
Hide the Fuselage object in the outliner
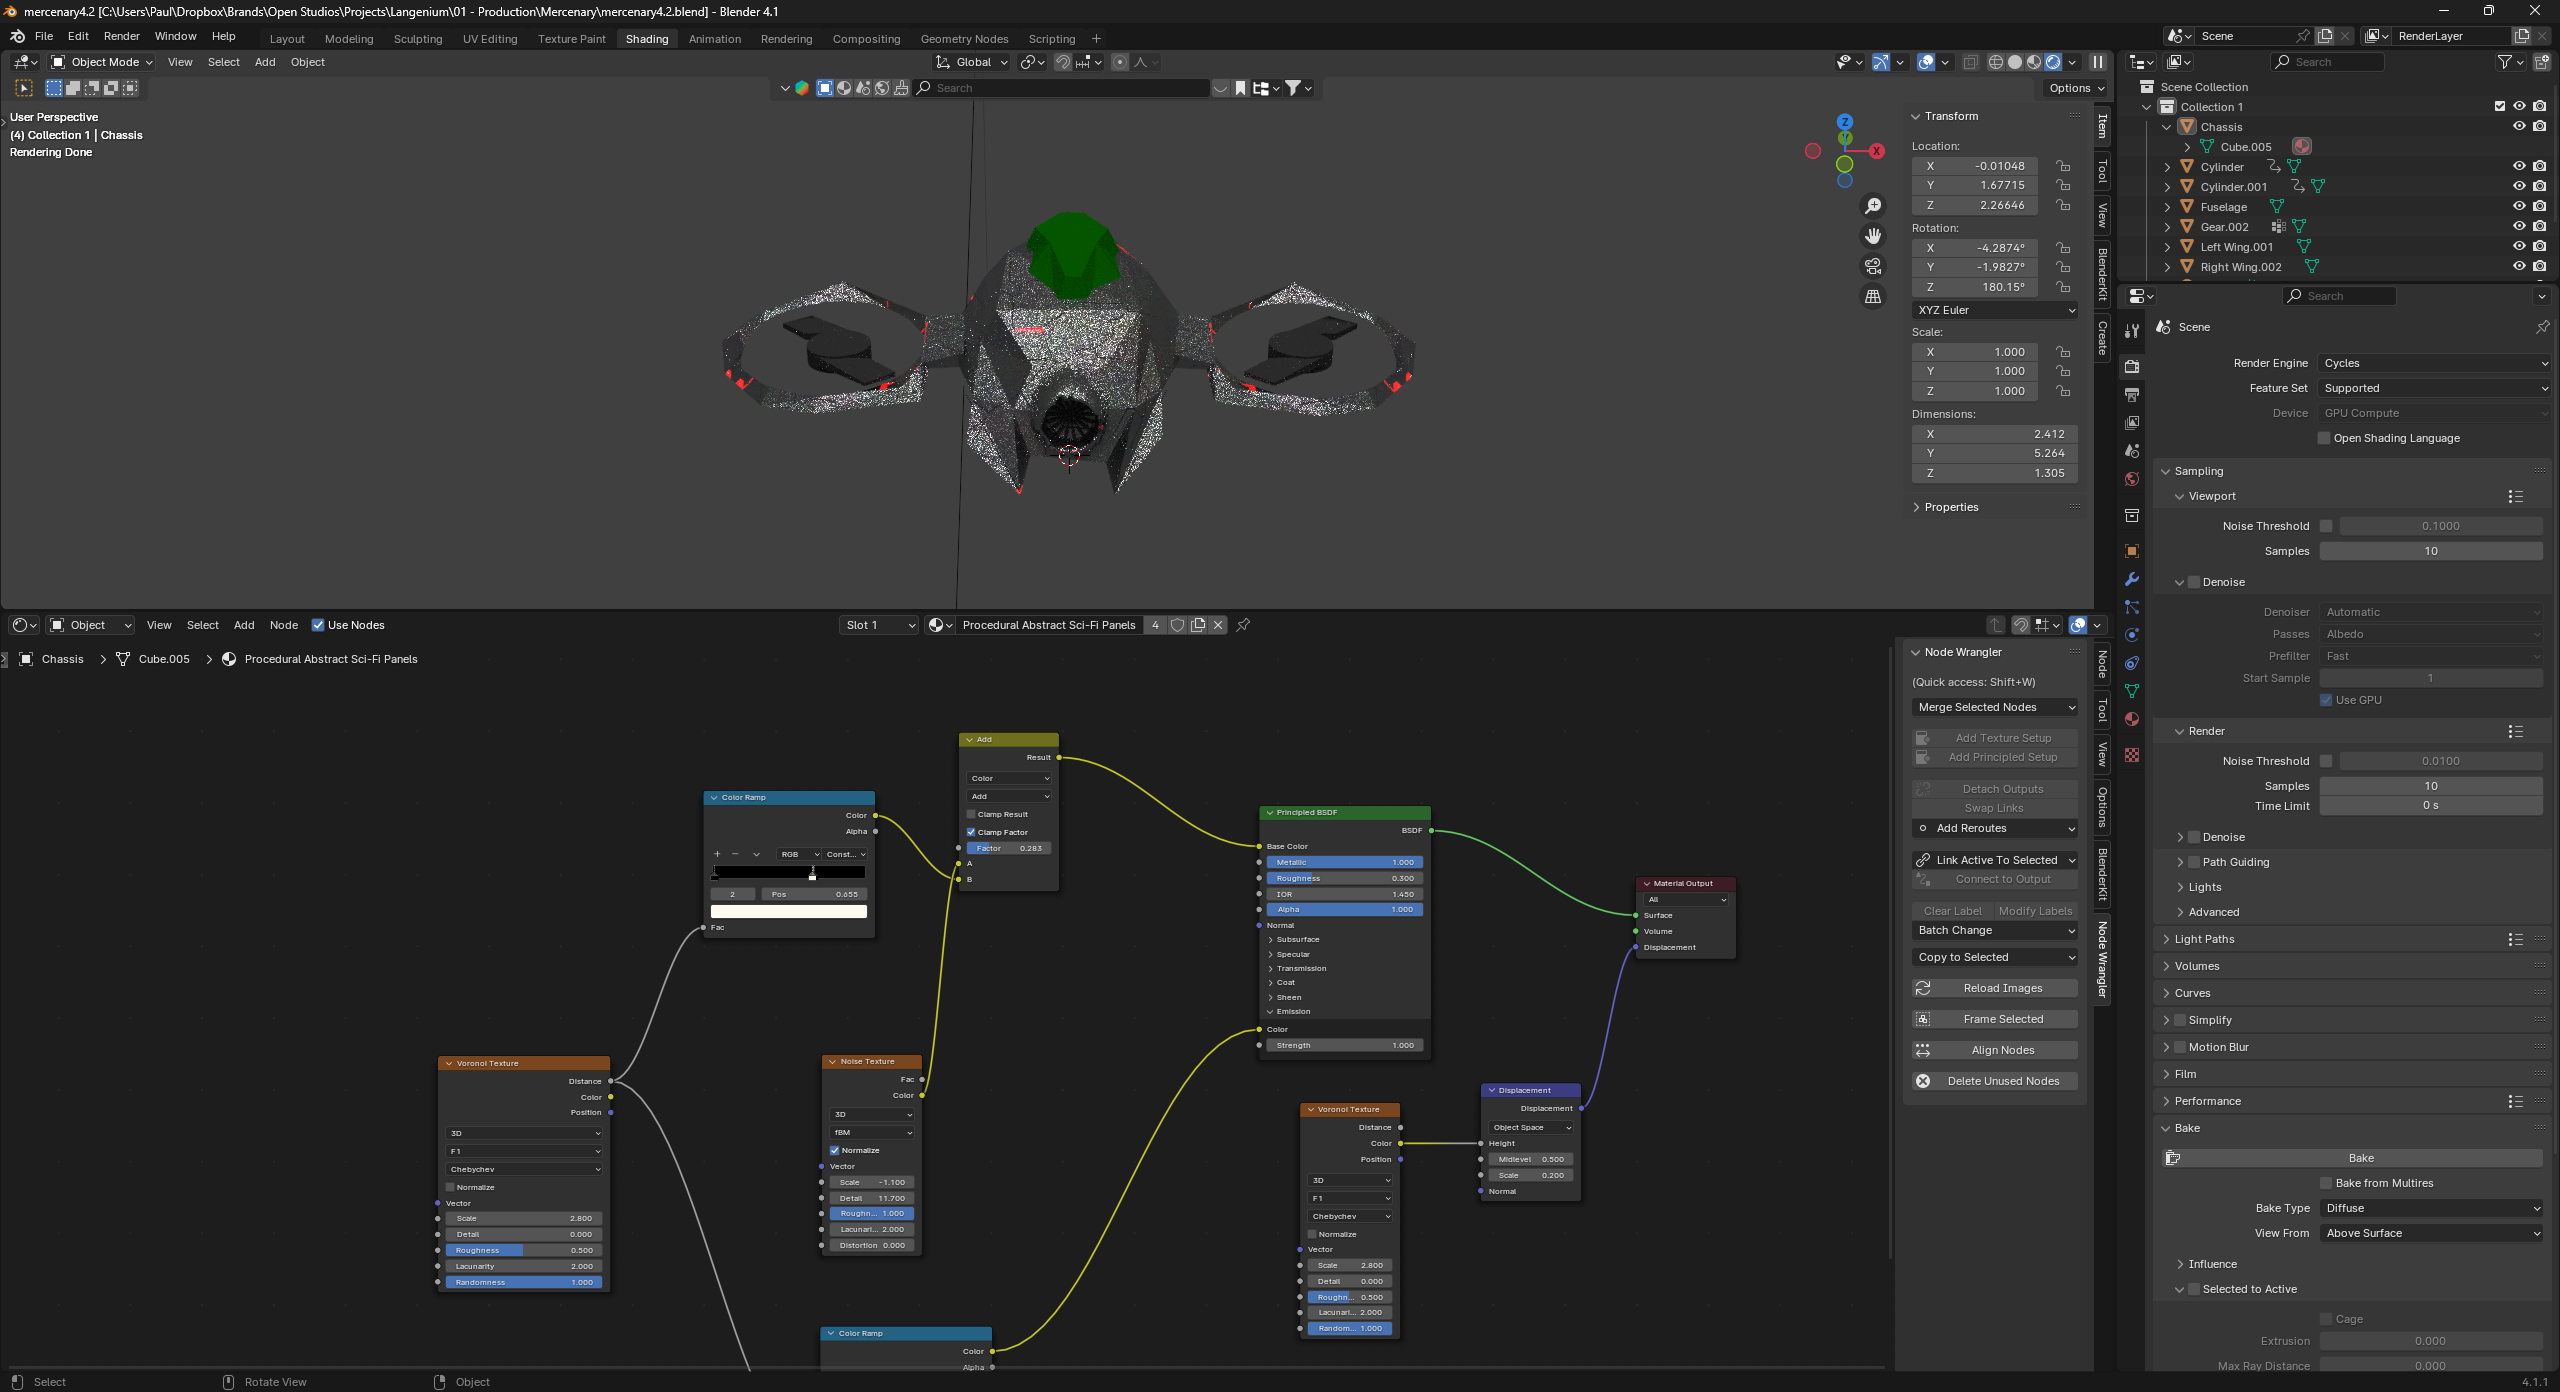click(x=2519, y=207)
